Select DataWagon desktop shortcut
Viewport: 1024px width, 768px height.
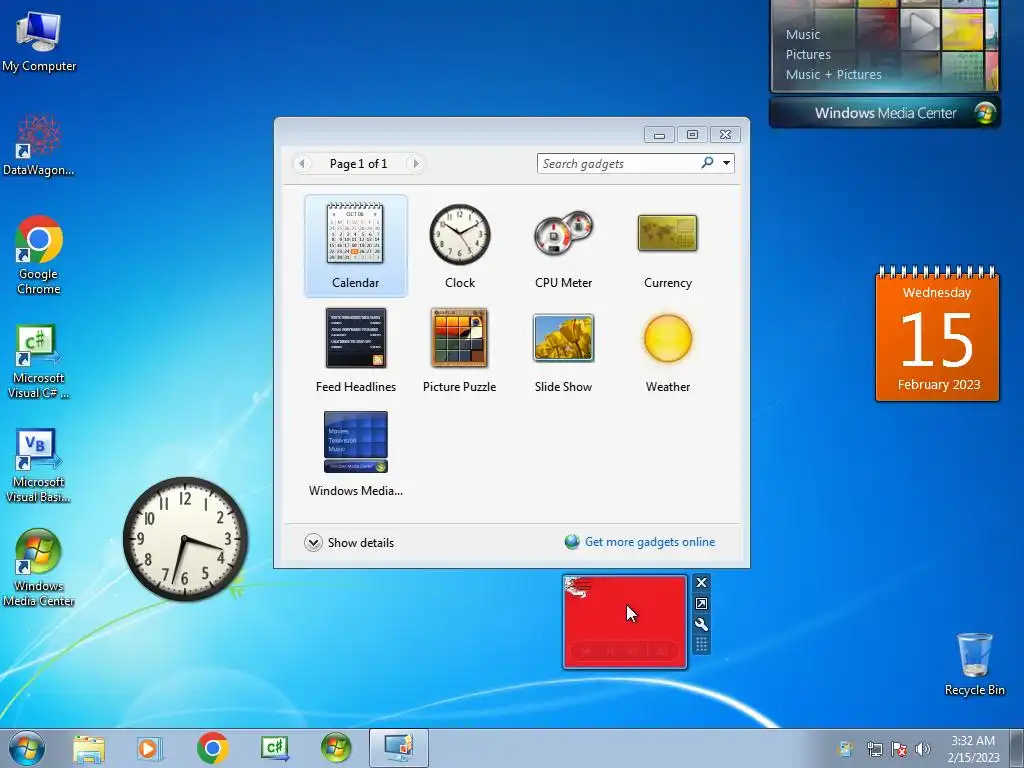coord(39,145)
